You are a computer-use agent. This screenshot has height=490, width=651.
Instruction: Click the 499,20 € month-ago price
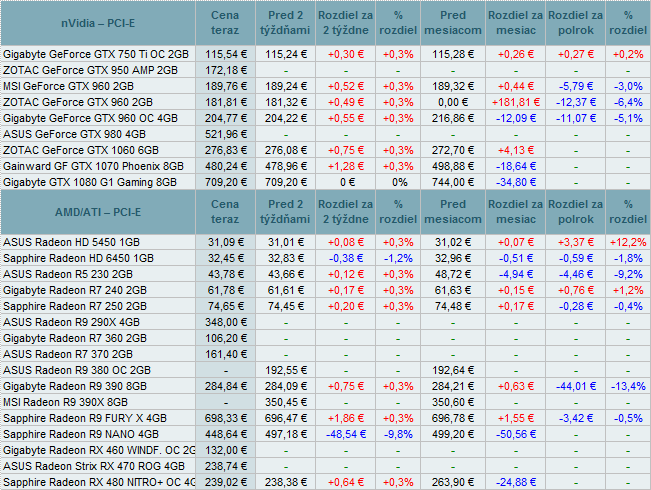453,434
